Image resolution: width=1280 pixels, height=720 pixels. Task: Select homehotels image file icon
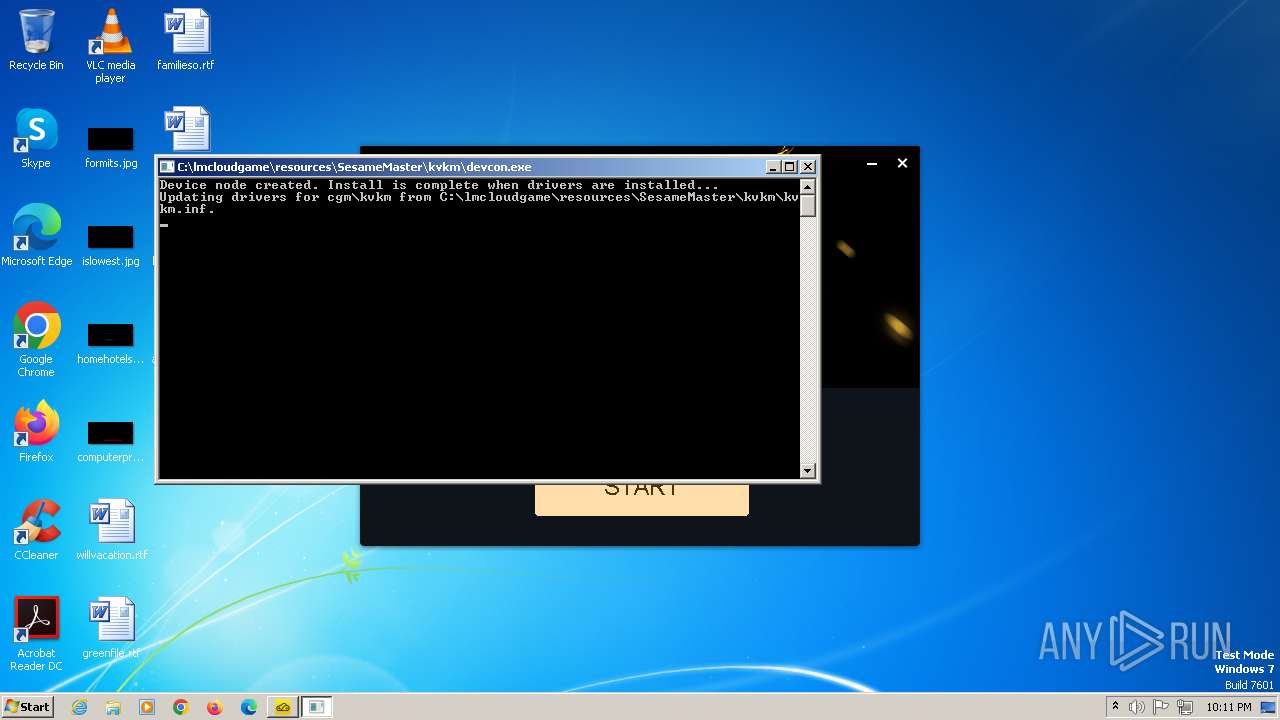tap(110, 343)
